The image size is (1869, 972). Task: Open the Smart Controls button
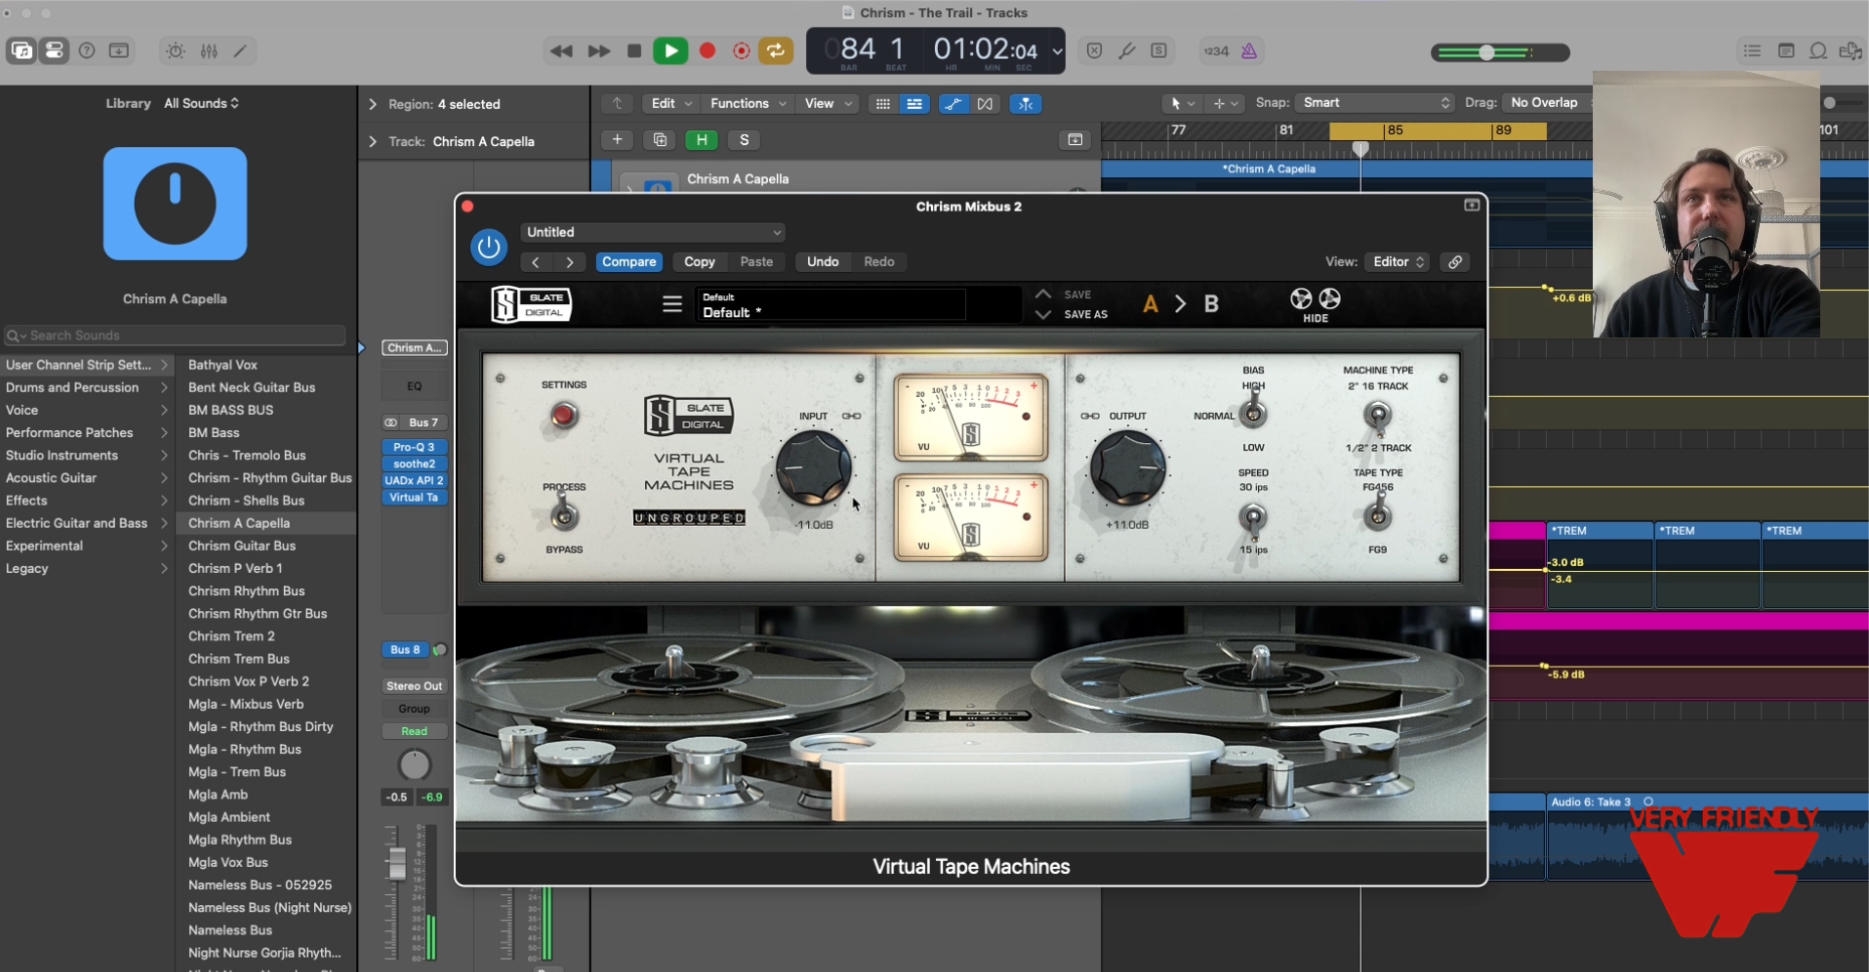(x=176, y=51)
